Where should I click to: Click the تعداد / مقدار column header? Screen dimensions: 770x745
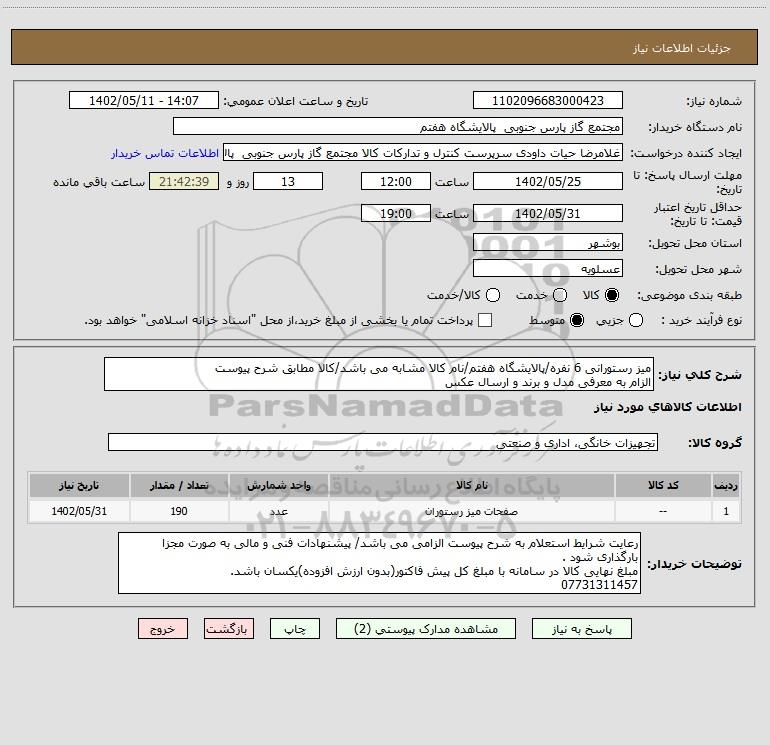point(179,485)
